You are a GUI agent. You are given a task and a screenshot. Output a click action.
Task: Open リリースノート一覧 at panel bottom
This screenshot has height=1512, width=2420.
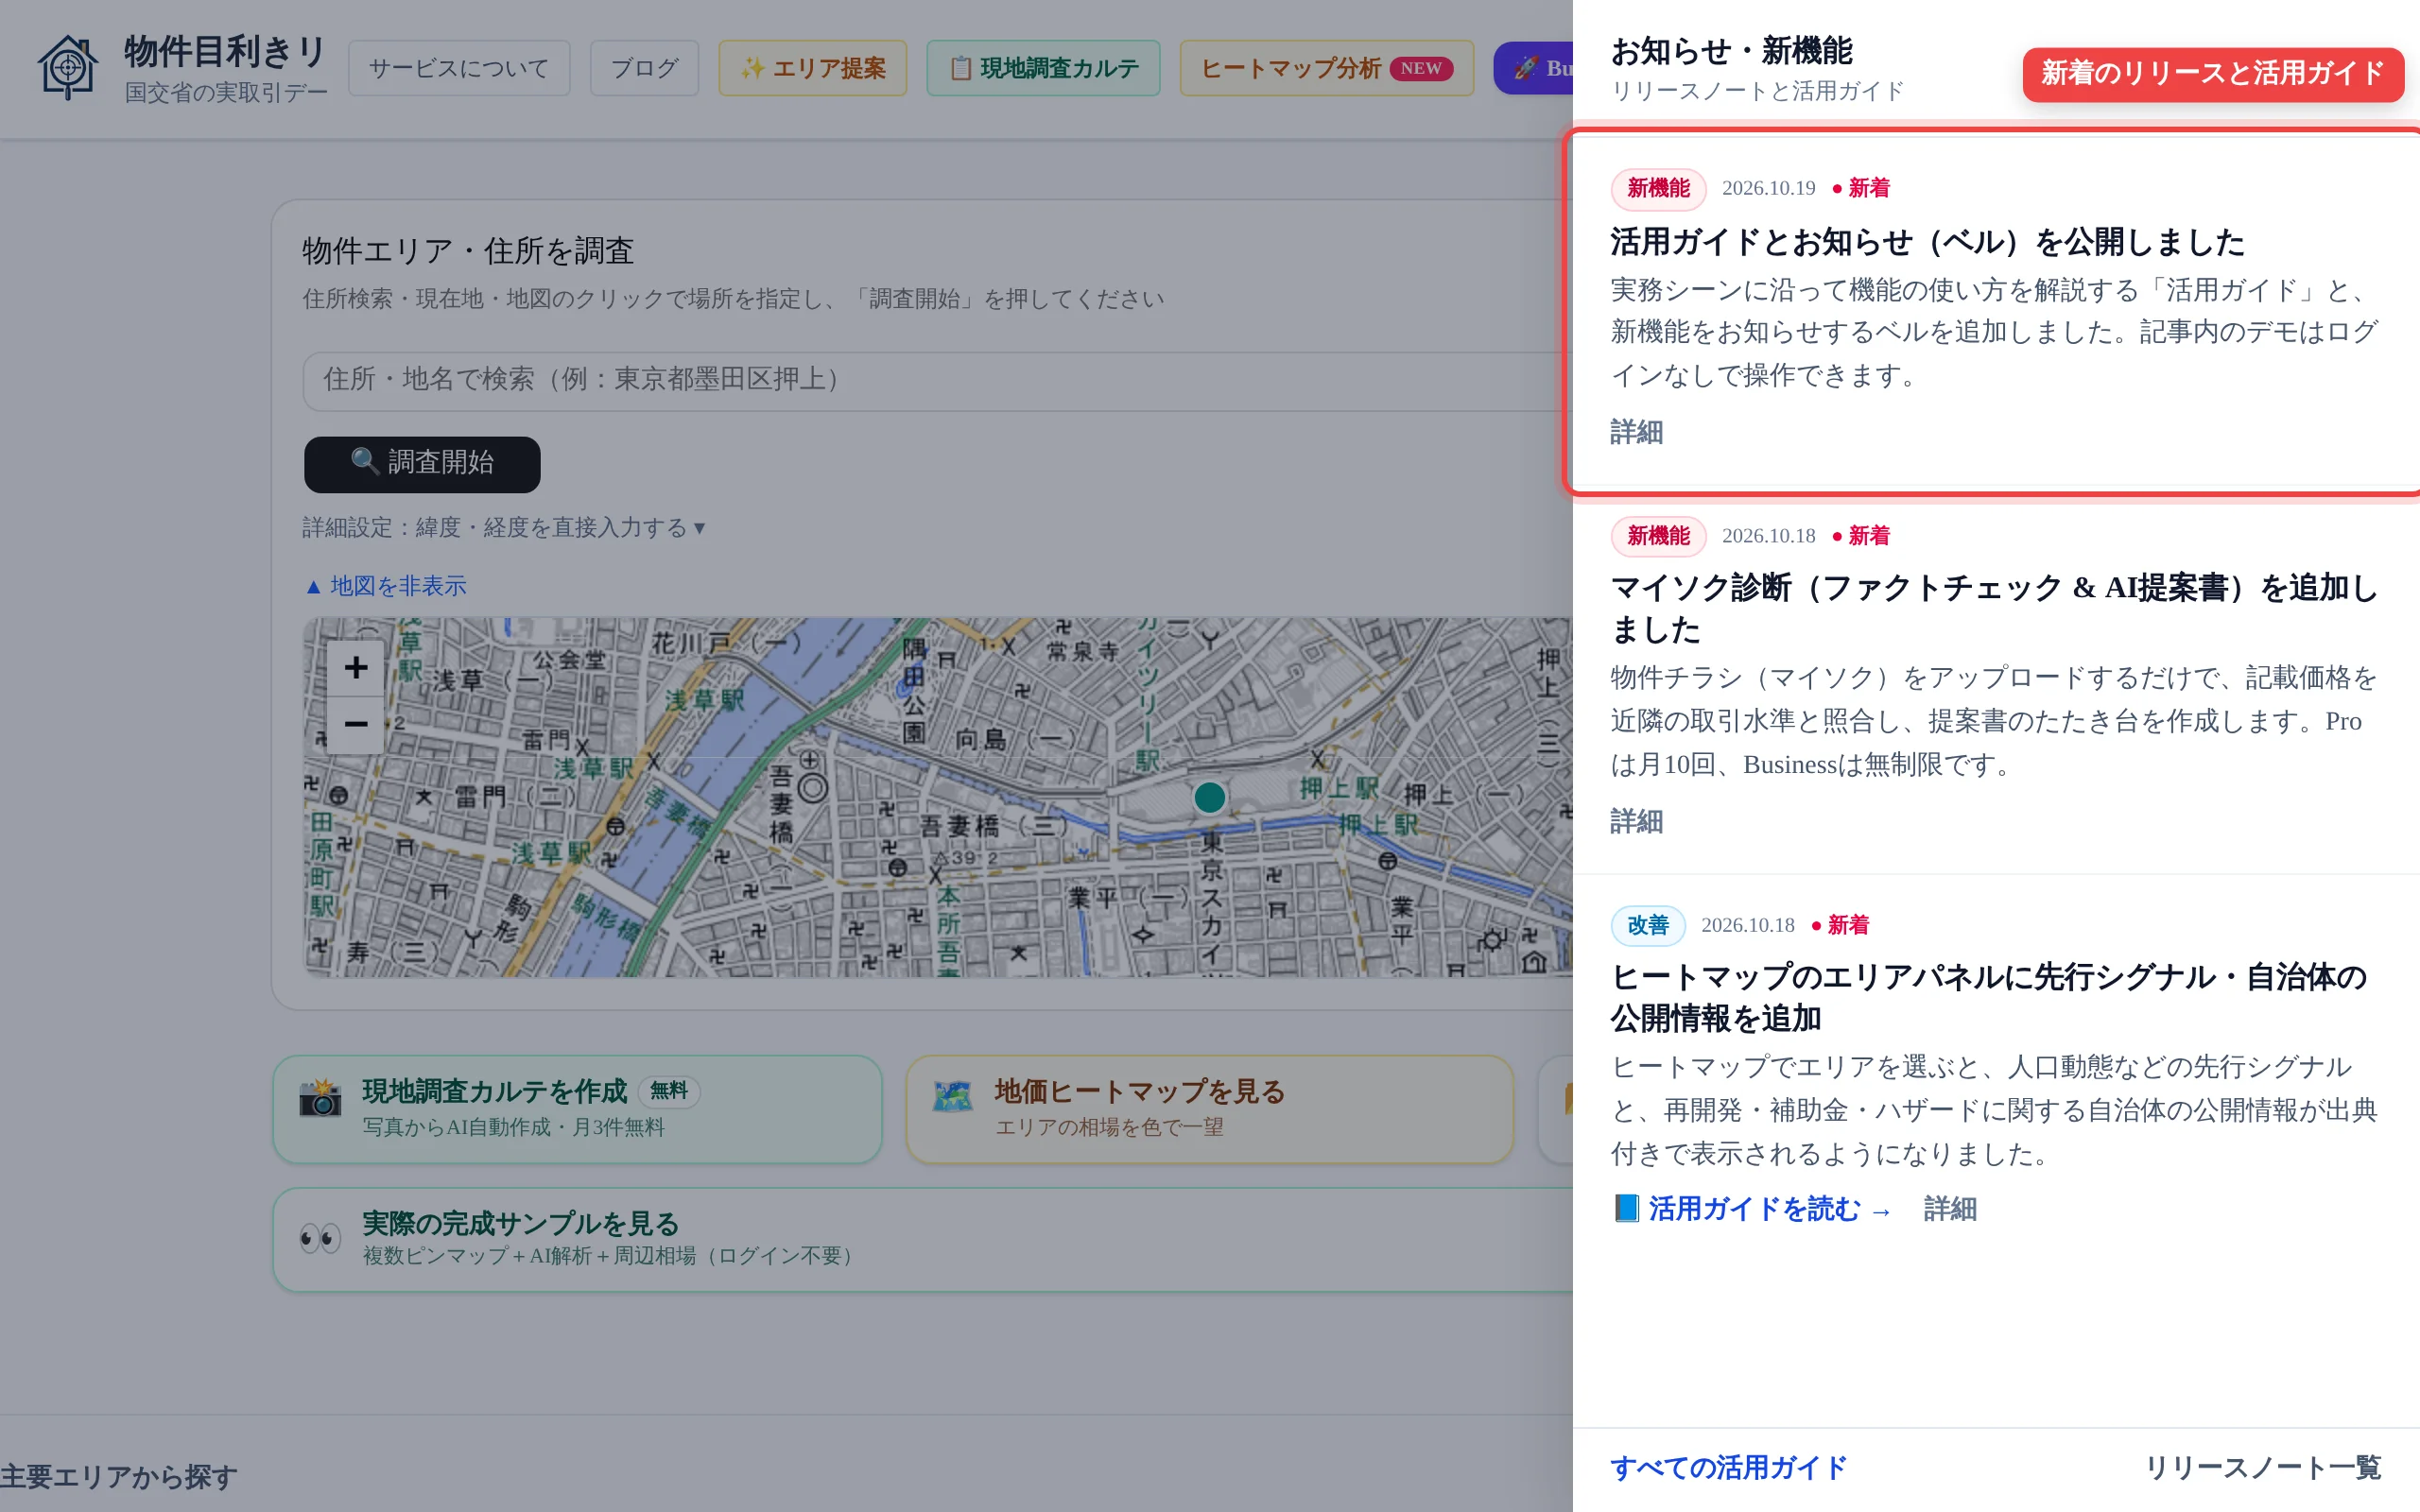click(2263, 1468)
